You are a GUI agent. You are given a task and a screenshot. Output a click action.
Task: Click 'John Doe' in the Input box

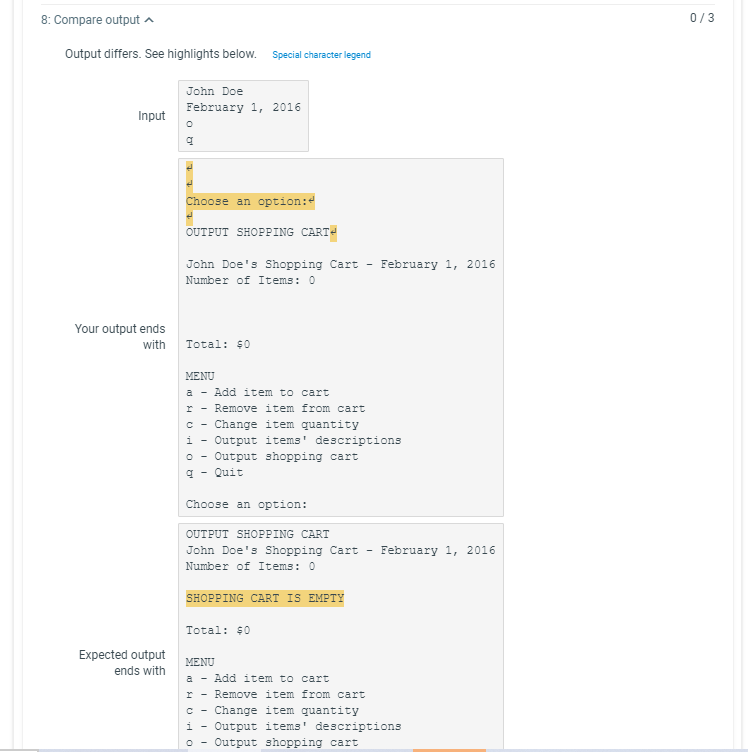click(x=214, y=91)
